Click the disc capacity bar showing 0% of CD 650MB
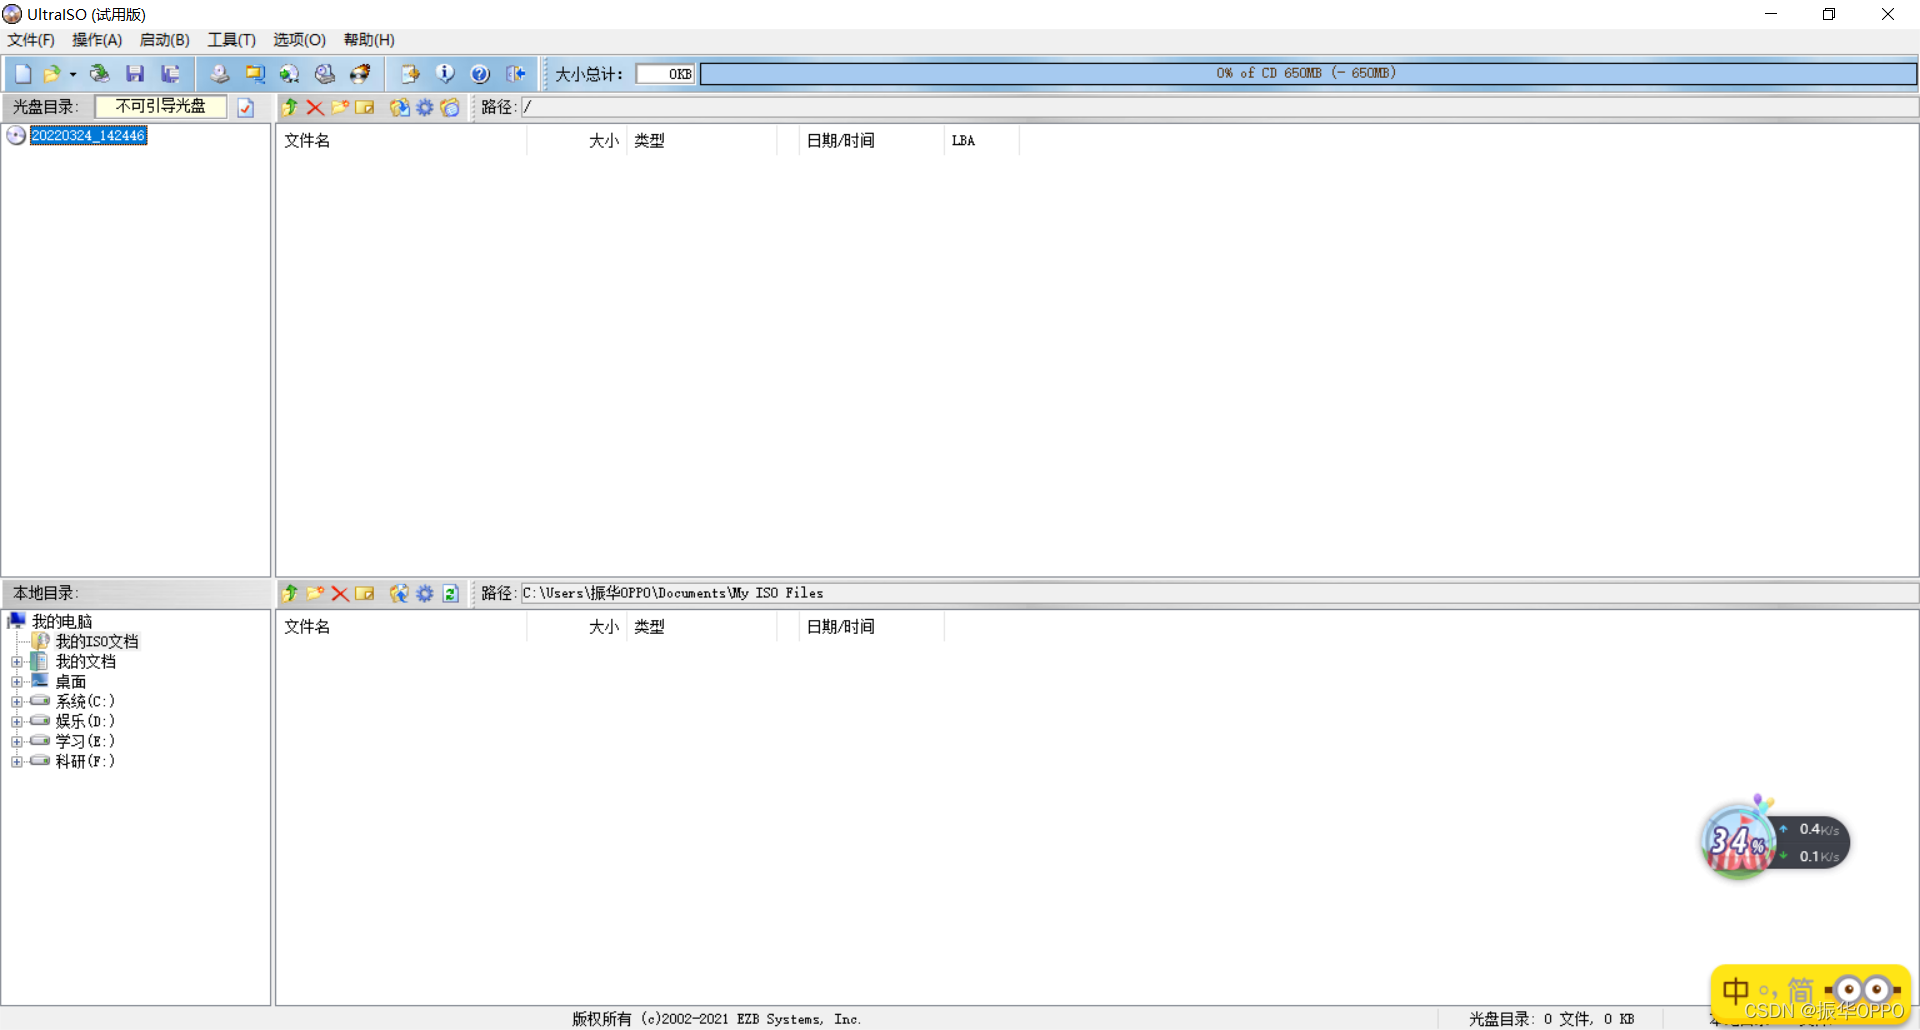Viewport: 1920px width, 1030px height. 1308,73
